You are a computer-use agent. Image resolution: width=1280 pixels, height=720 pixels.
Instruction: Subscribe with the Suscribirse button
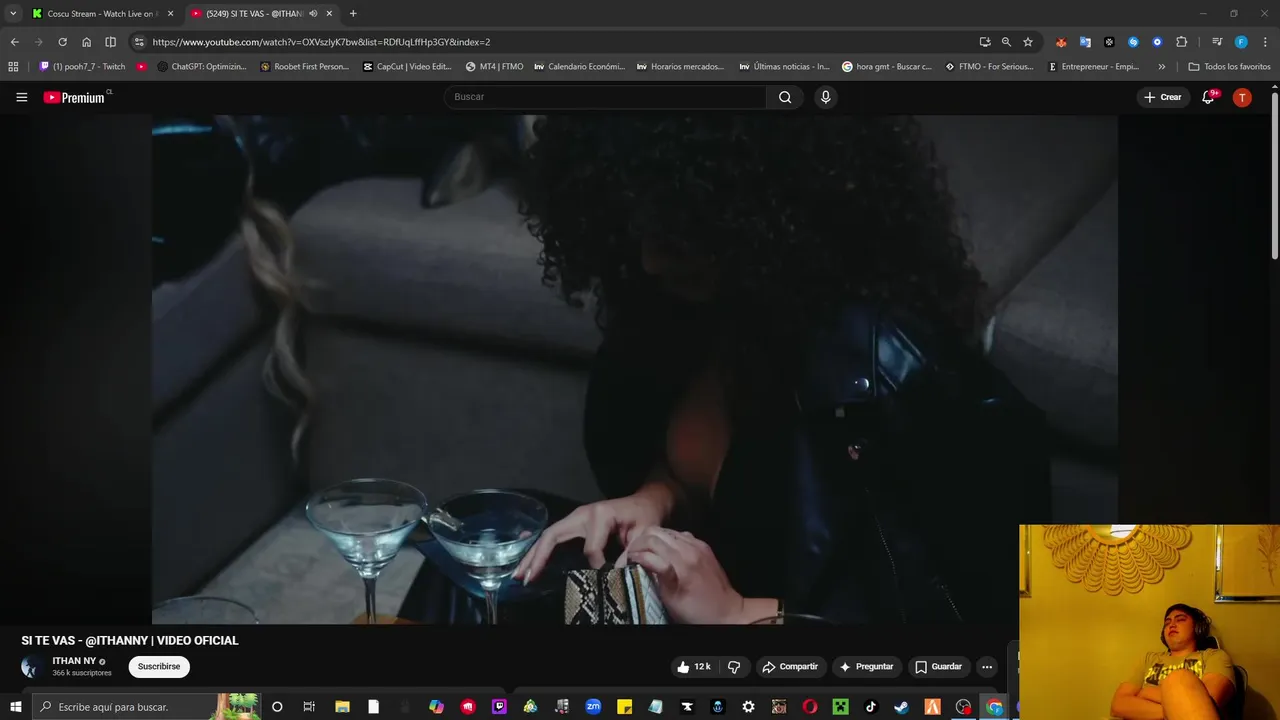tap(159, 667)
